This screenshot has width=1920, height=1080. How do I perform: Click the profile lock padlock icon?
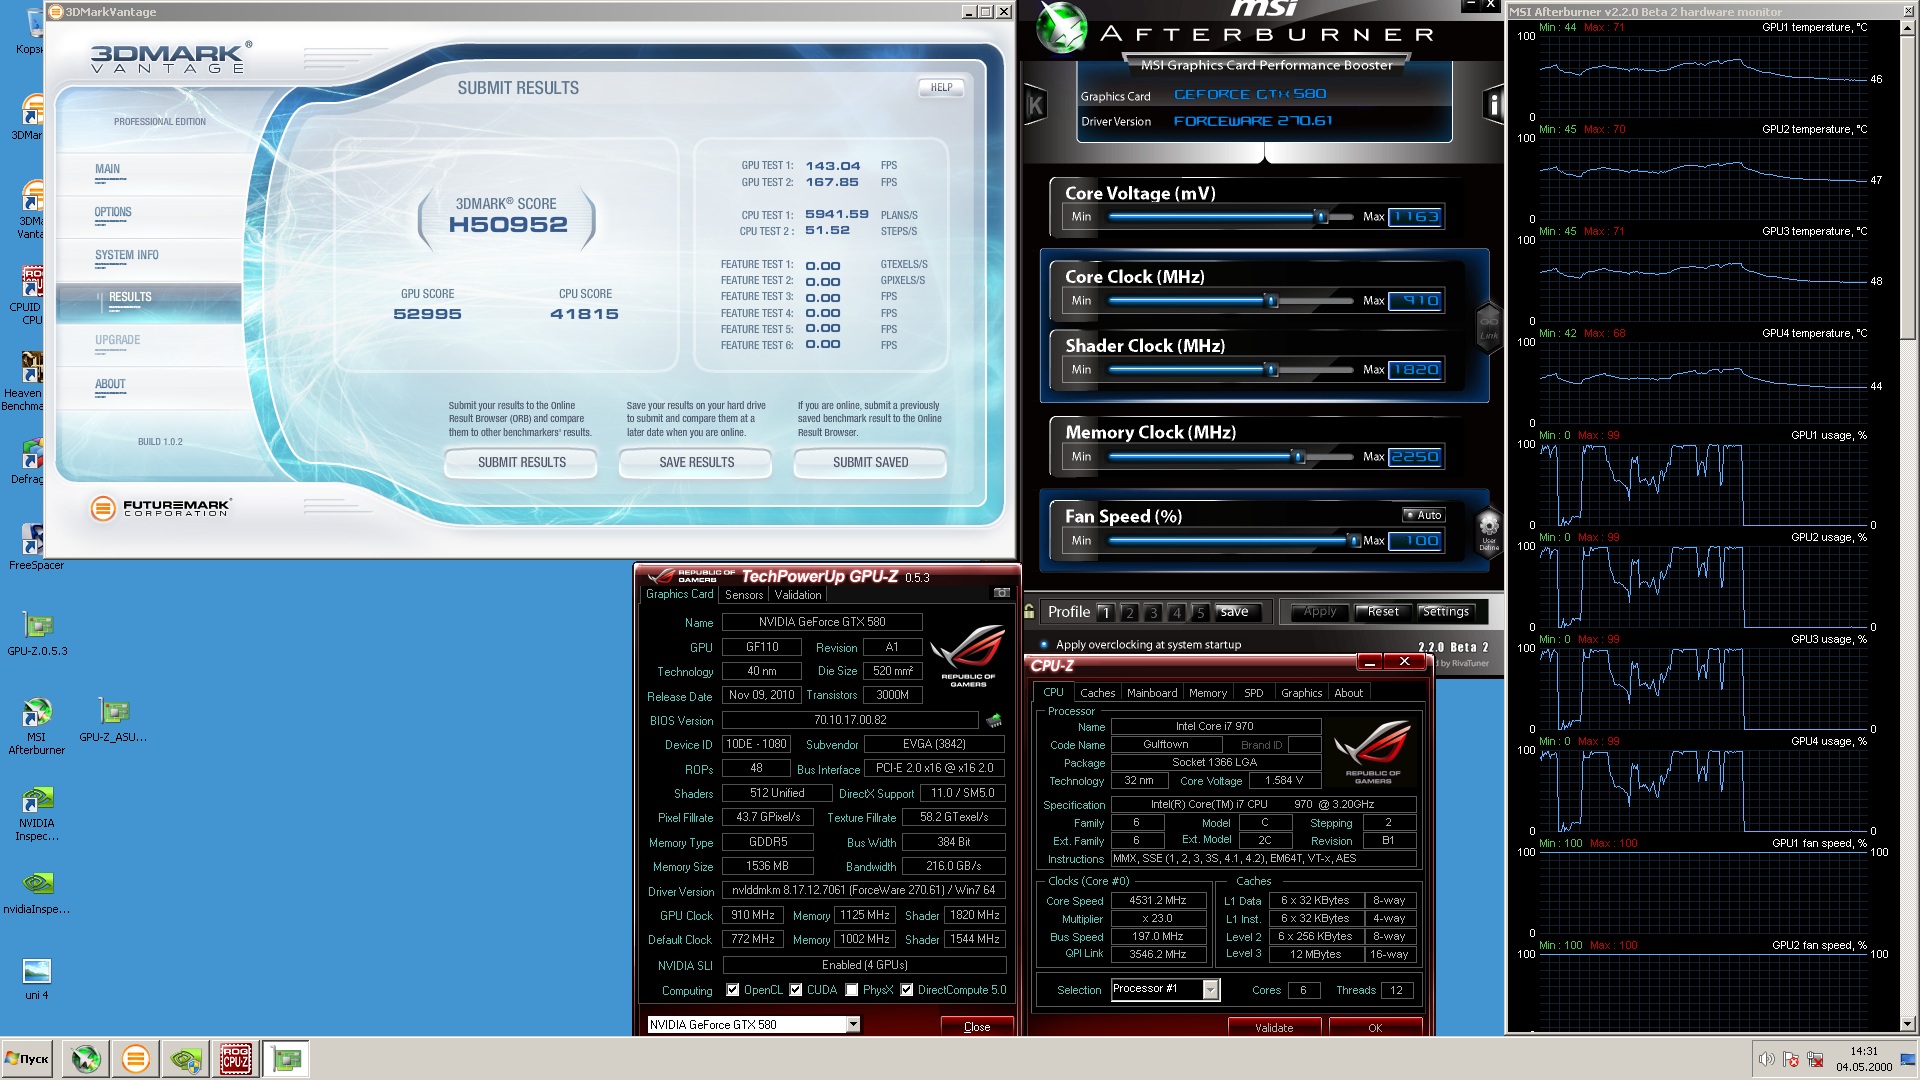pos(1029,611)
